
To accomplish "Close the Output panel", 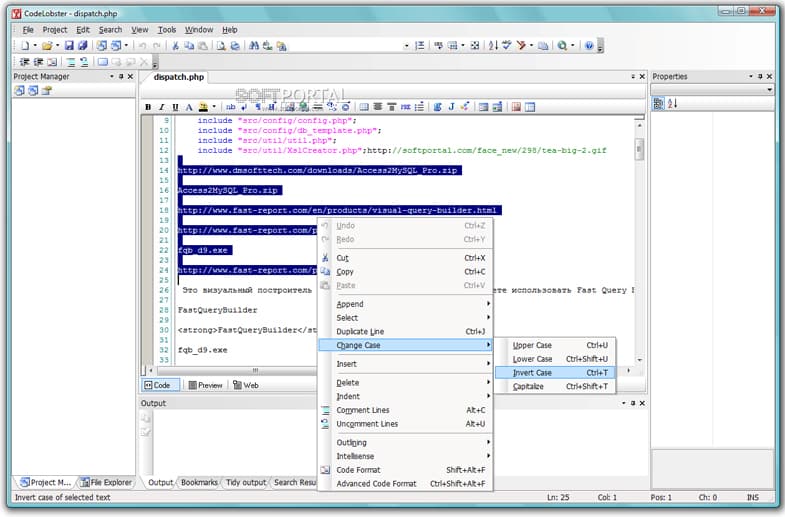I will click(642, 403).
